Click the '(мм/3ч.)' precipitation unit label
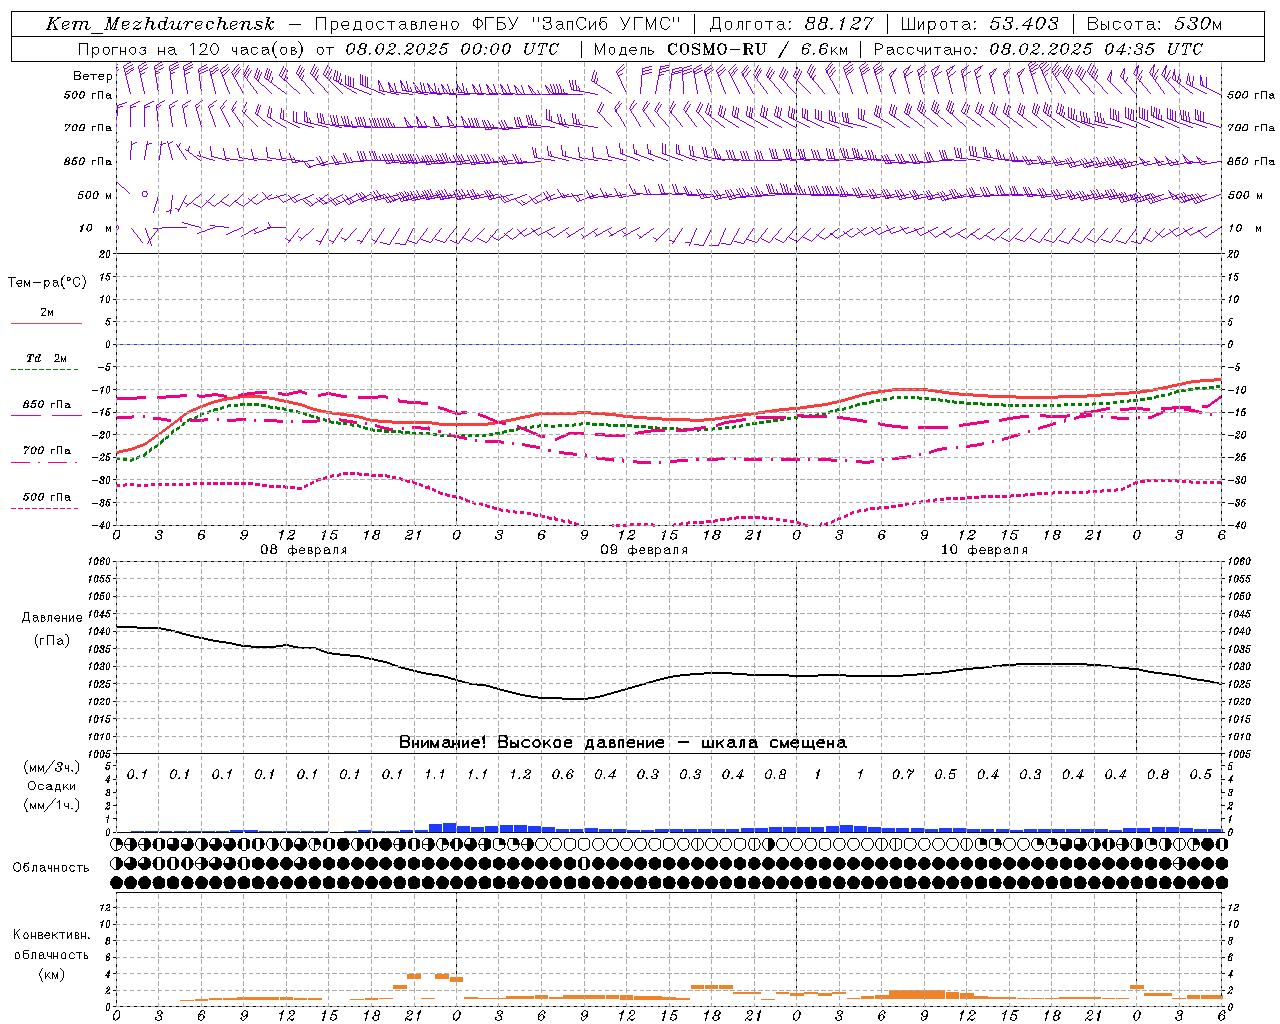This screenshot has width=1280, height=1024. [x=52, y=767]
